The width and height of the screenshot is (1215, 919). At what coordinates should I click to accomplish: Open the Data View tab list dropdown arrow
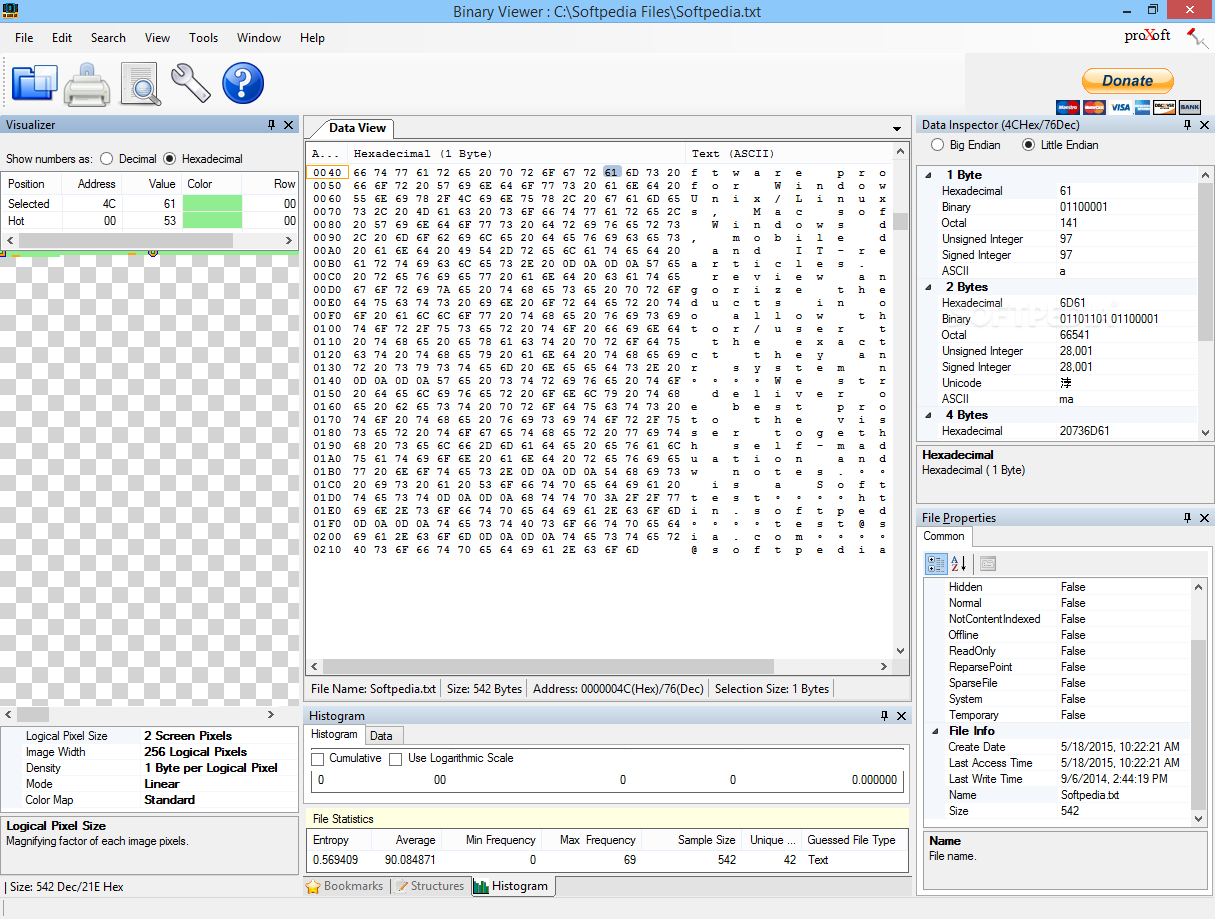pos(897,129)
